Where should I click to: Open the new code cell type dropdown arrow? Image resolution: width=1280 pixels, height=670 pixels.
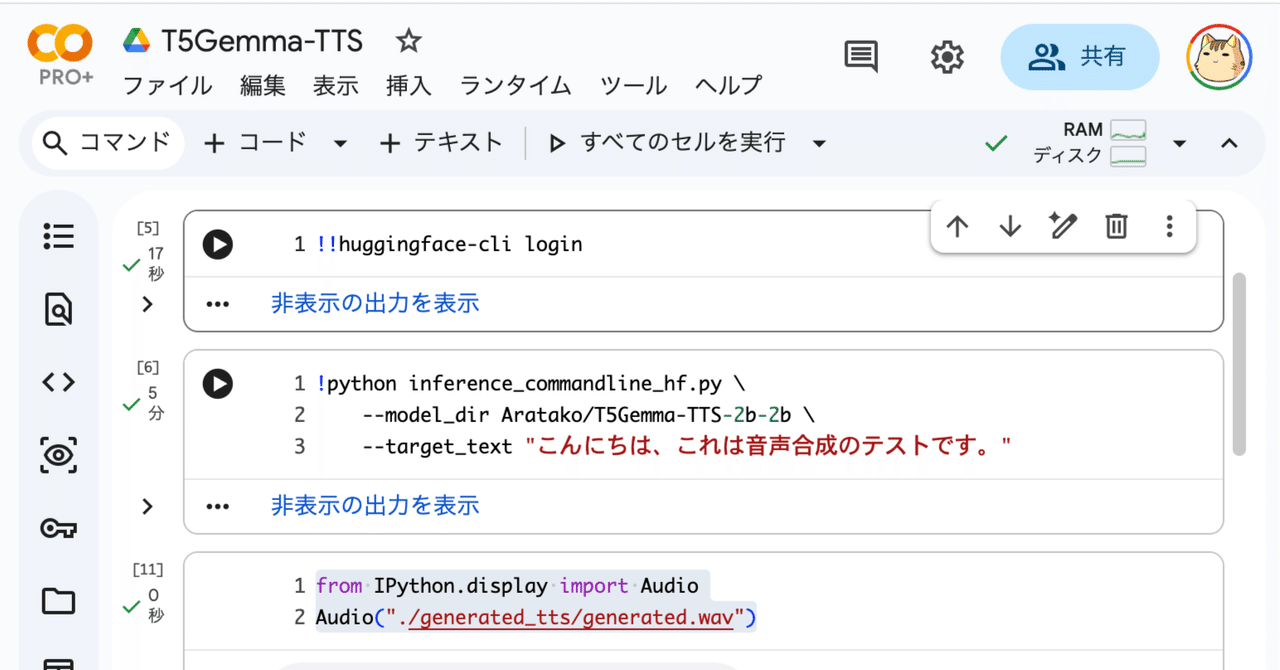[x=341, y=142]
